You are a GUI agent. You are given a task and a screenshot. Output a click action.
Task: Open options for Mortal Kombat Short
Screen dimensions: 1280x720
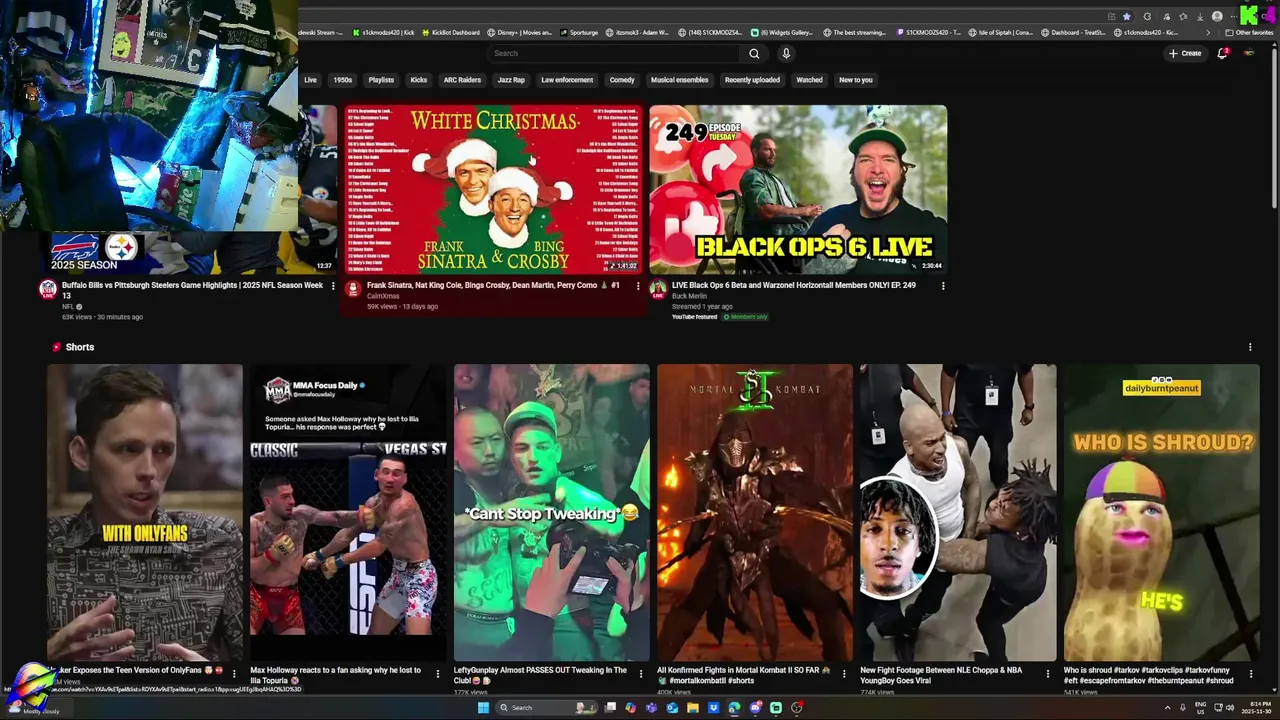point(844,673)
